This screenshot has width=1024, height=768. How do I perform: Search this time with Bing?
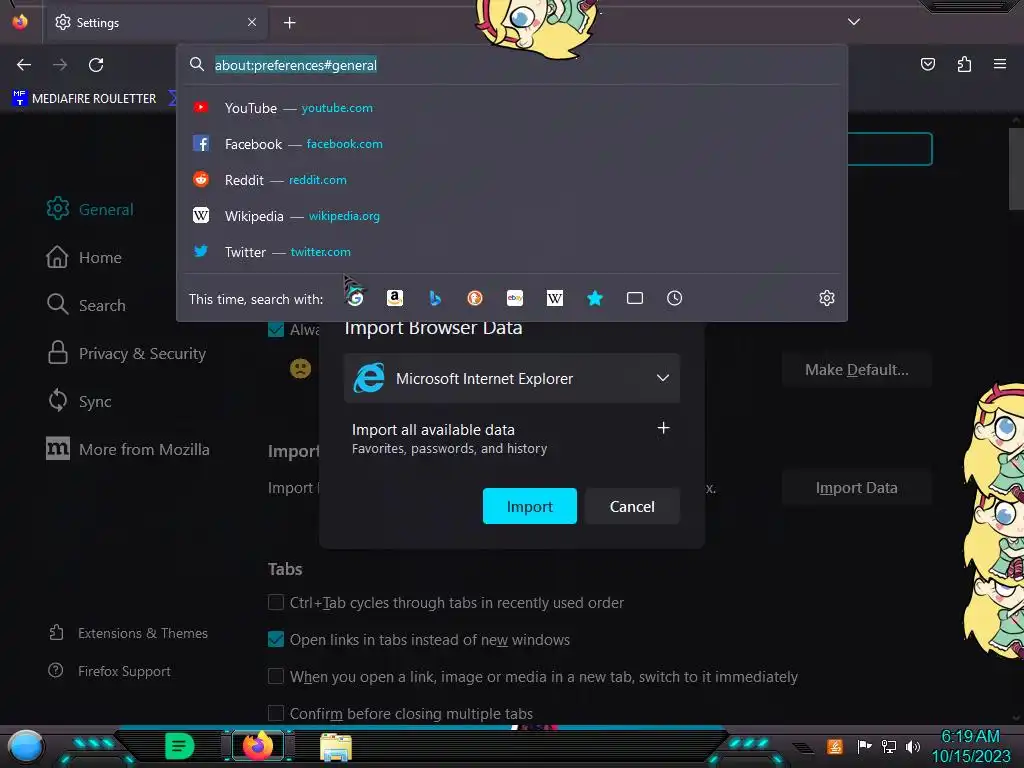435,298
